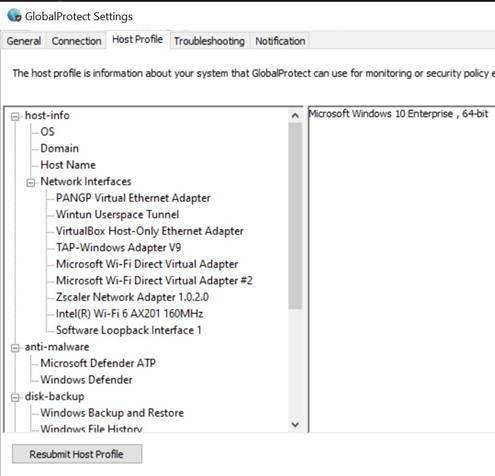Viewport: 495px width, 476px height.
Task: Select the OS entry in the tree
Action: (x=47, y=132)
